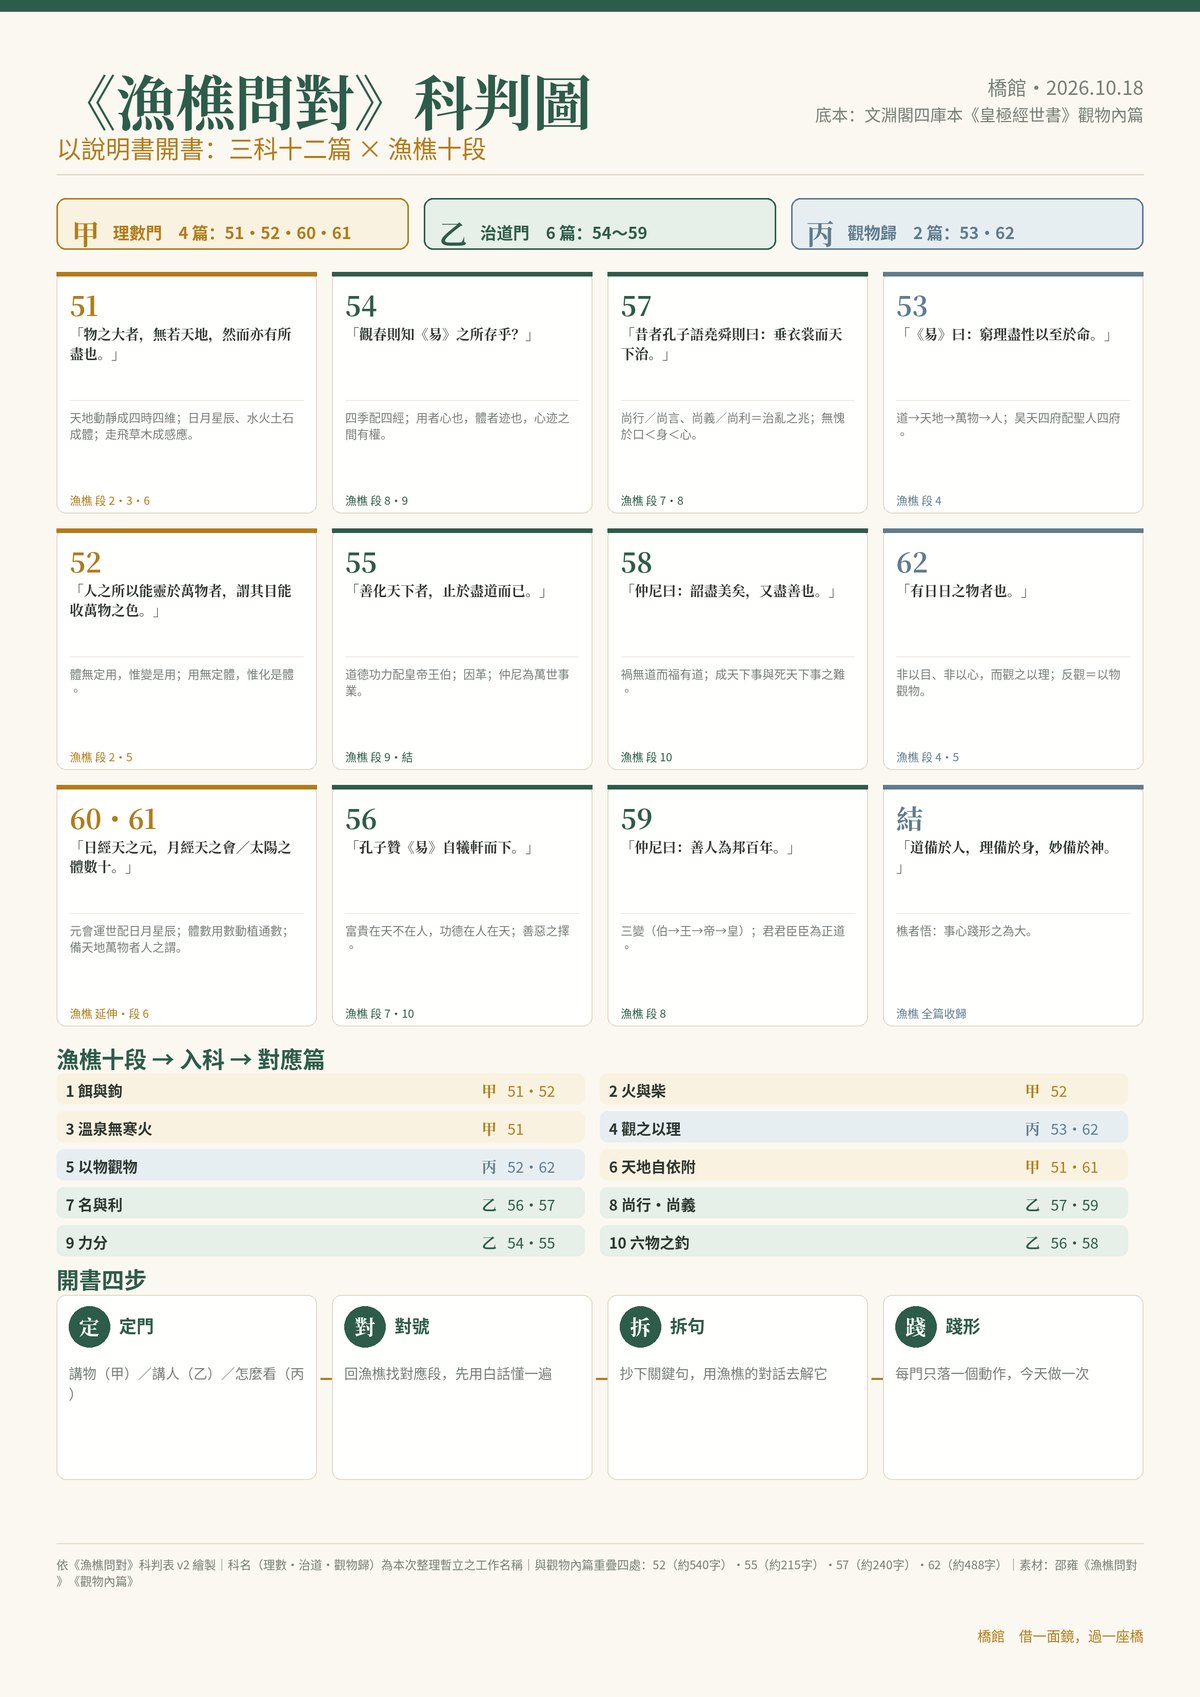Click the 甲 51・52 tag in row 1
The width and height of the screenshot is (1200, 1697).
click(518, 1091)
